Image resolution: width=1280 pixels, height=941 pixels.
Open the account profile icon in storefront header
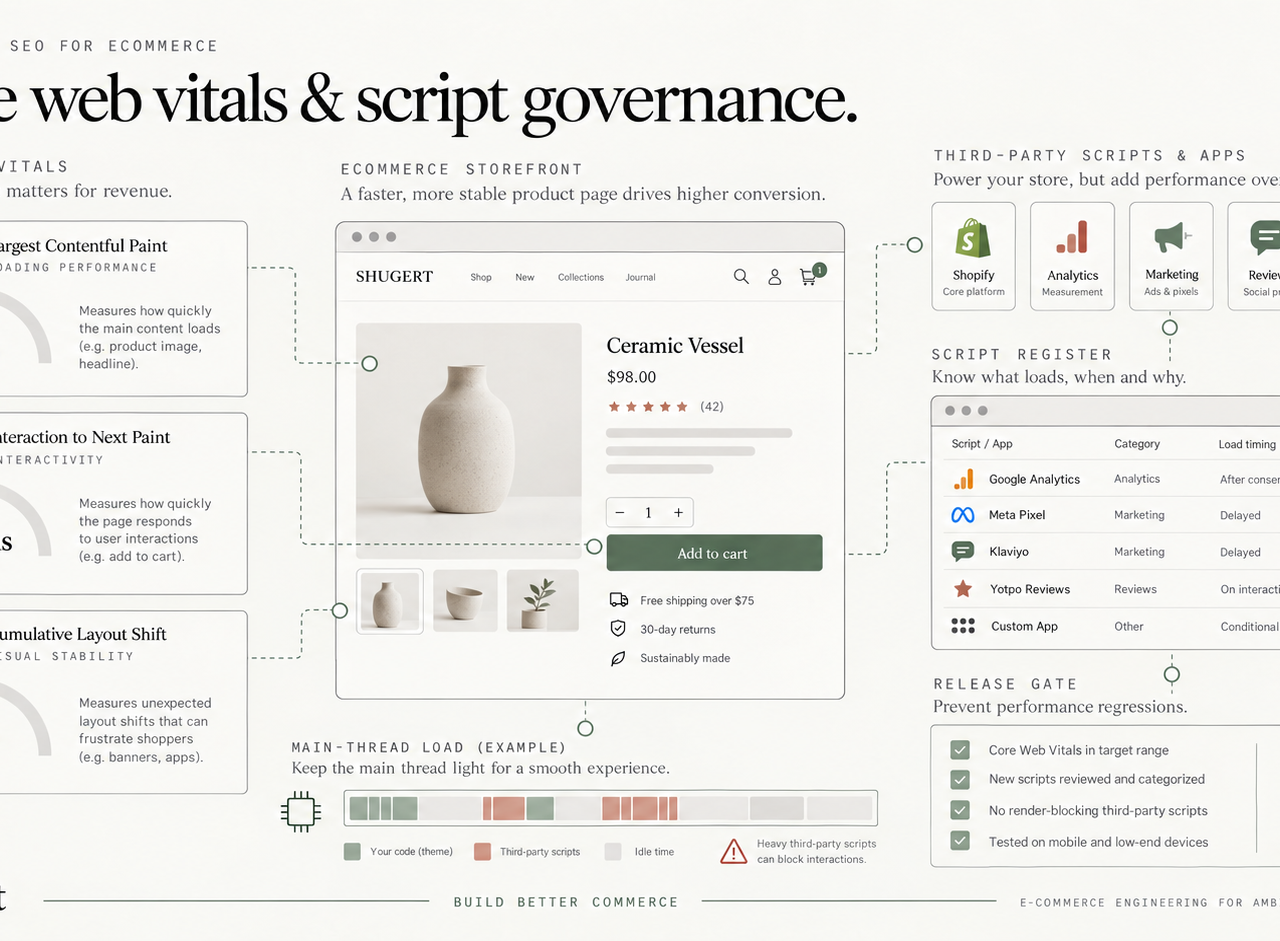click(x=774, y=277)
